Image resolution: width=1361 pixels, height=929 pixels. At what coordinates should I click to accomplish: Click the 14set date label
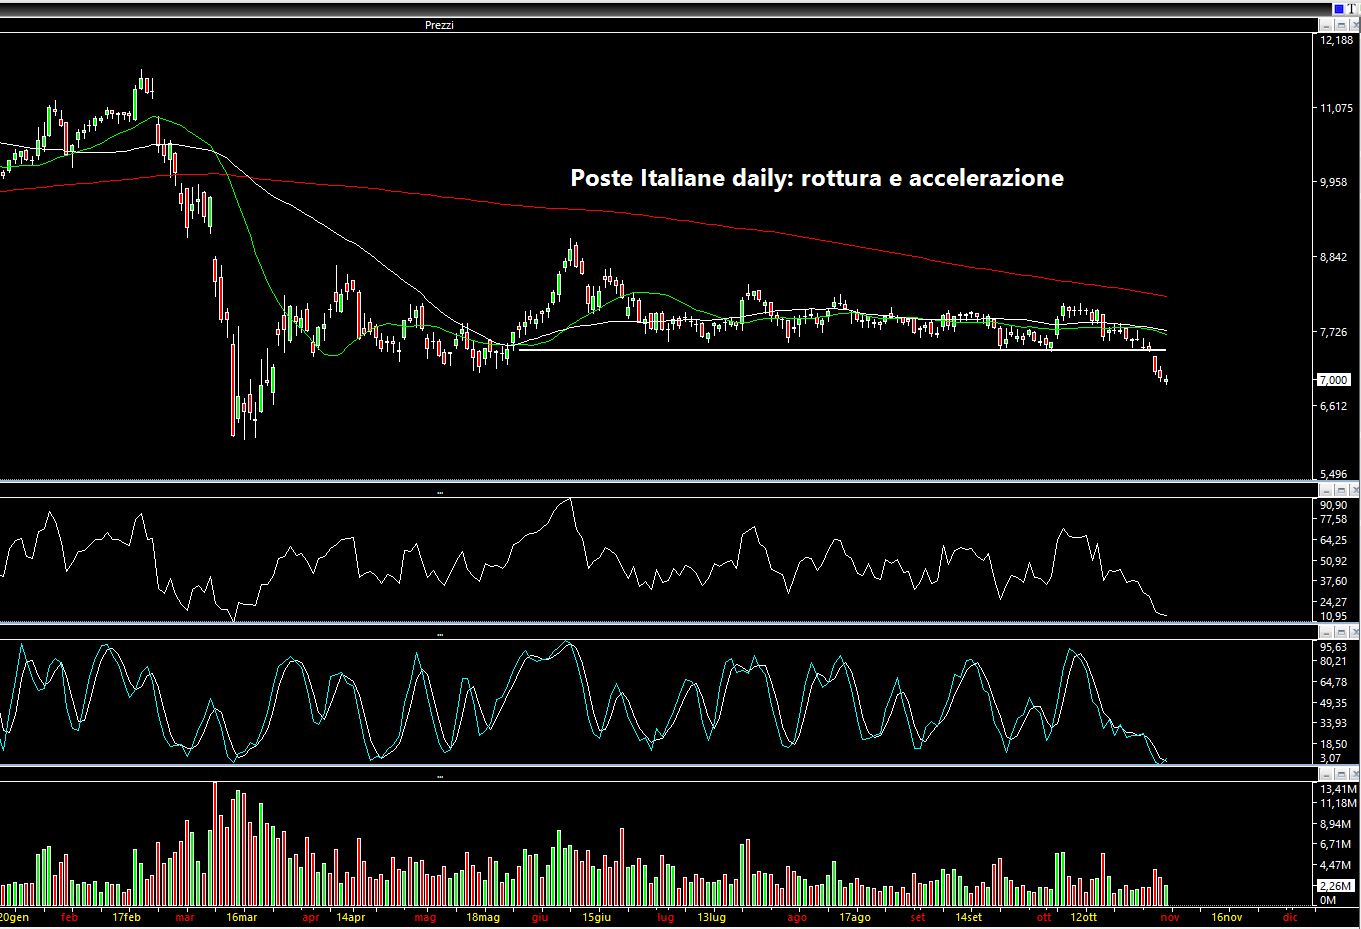pyautogui.click(x=968, y=917)
